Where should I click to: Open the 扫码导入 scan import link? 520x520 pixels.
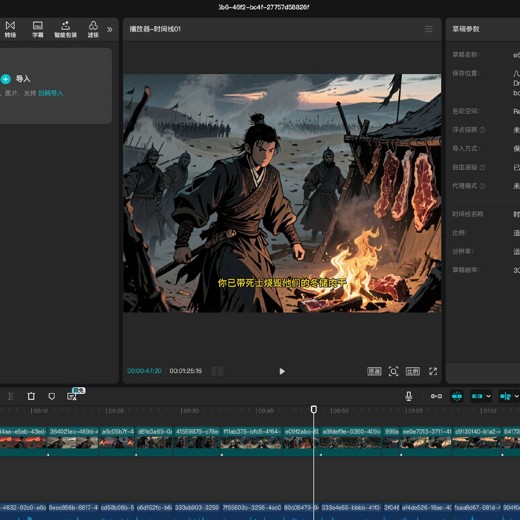pos(51,93)
